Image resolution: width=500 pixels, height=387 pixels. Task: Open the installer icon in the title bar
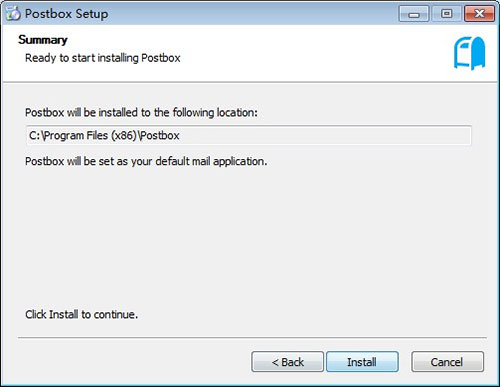(x=13, y=14)
